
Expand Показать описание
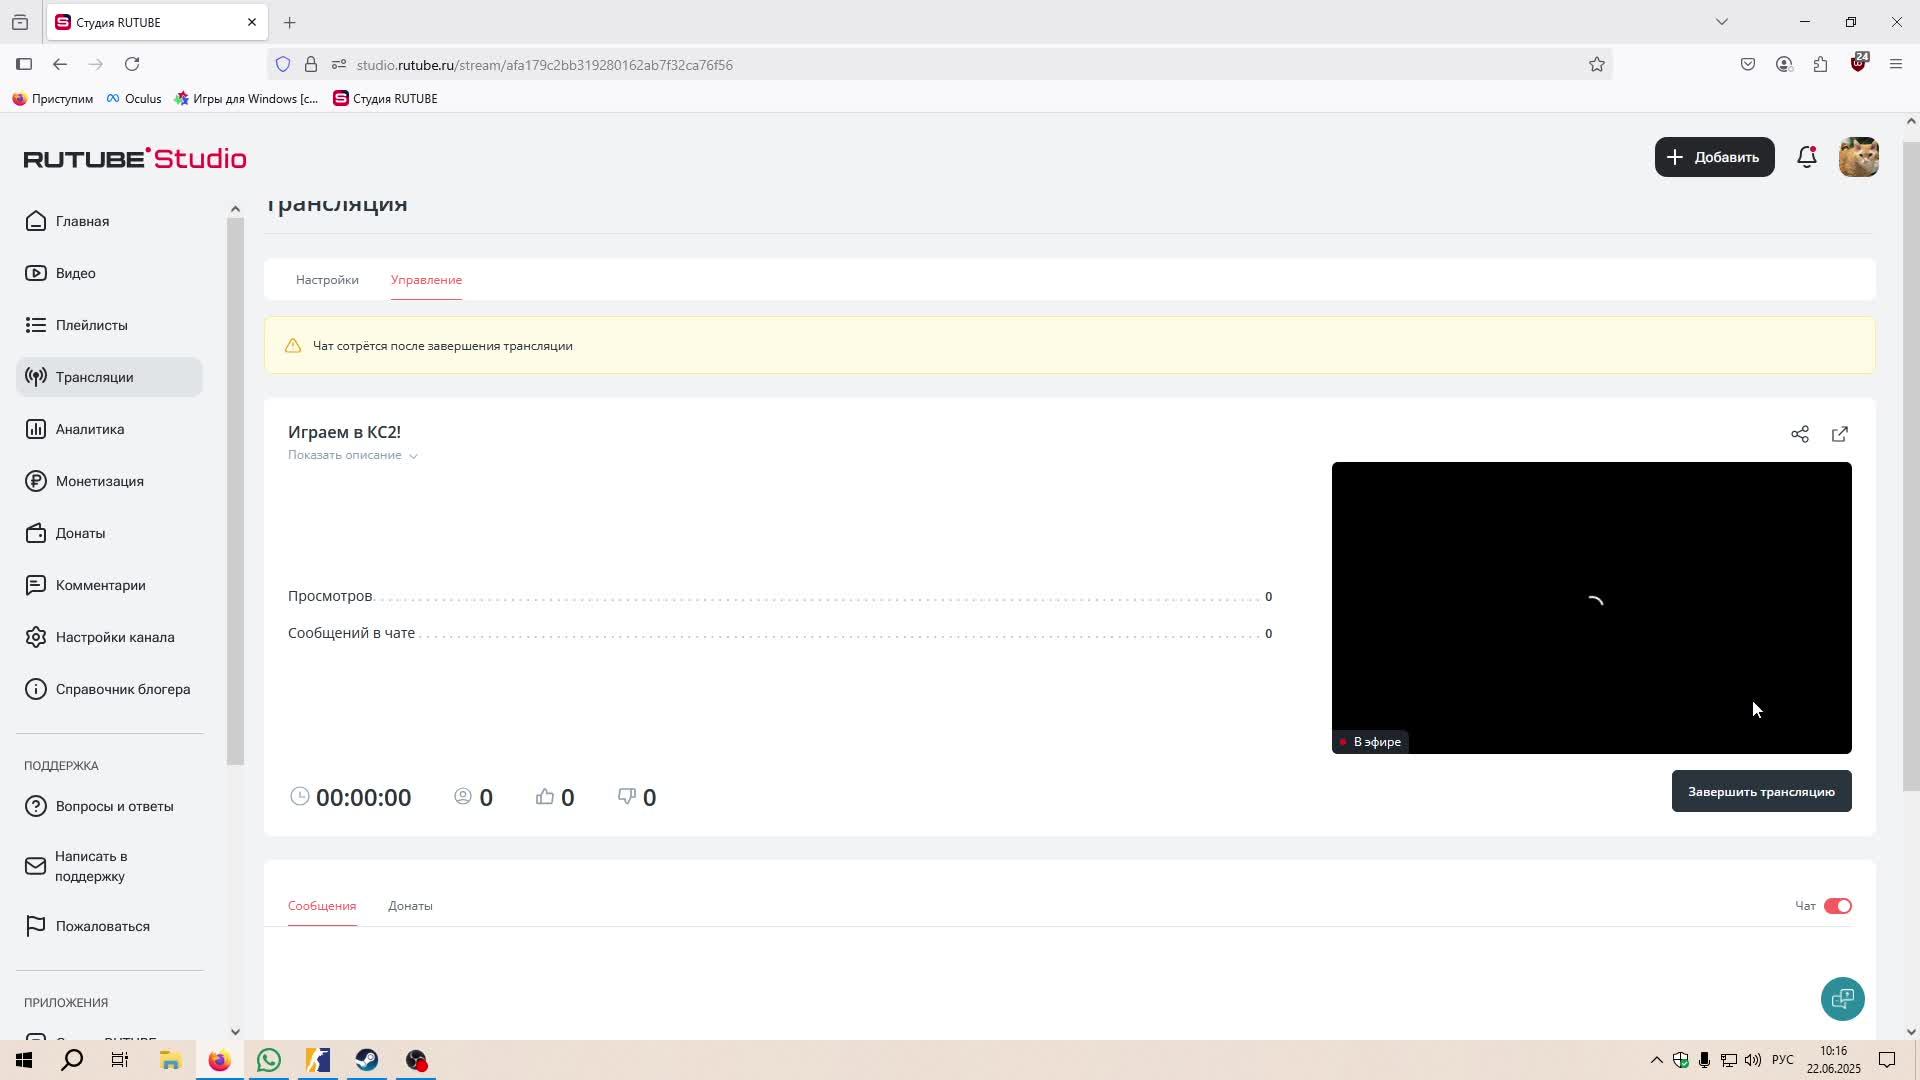[x=353, y=455]
